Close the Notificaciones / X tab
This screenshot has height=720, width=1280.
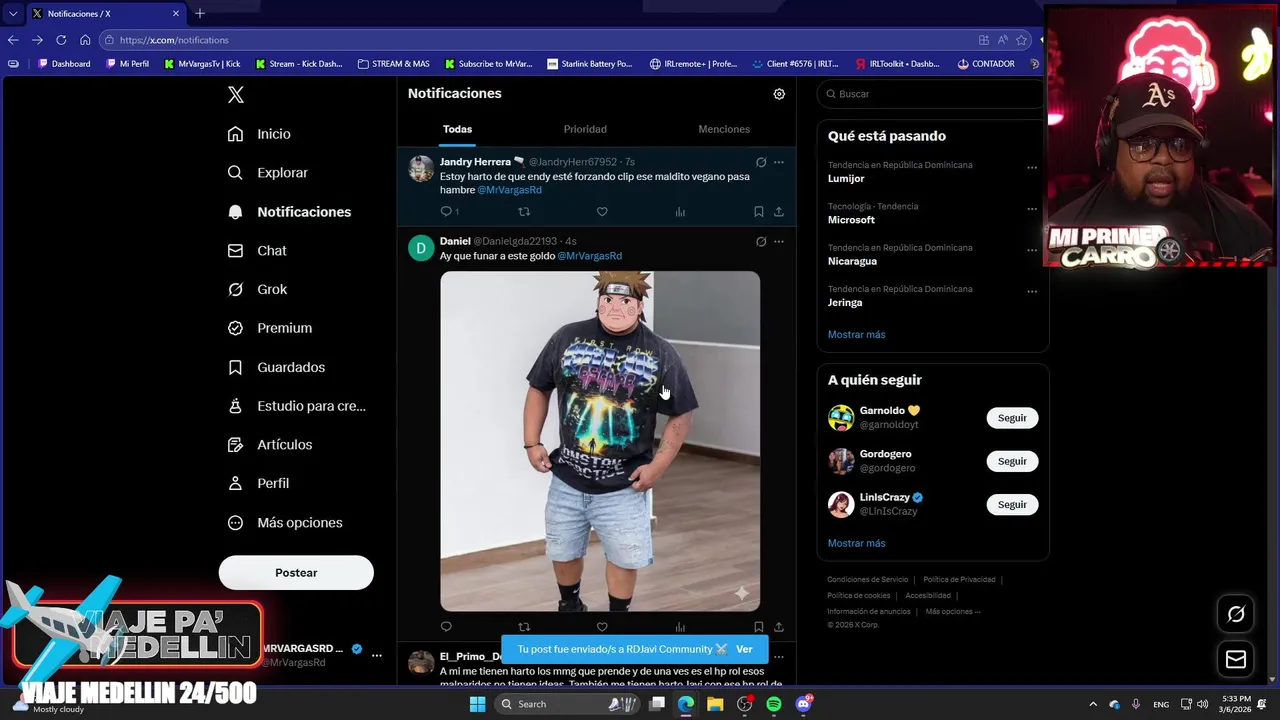(x=176, y=14)
